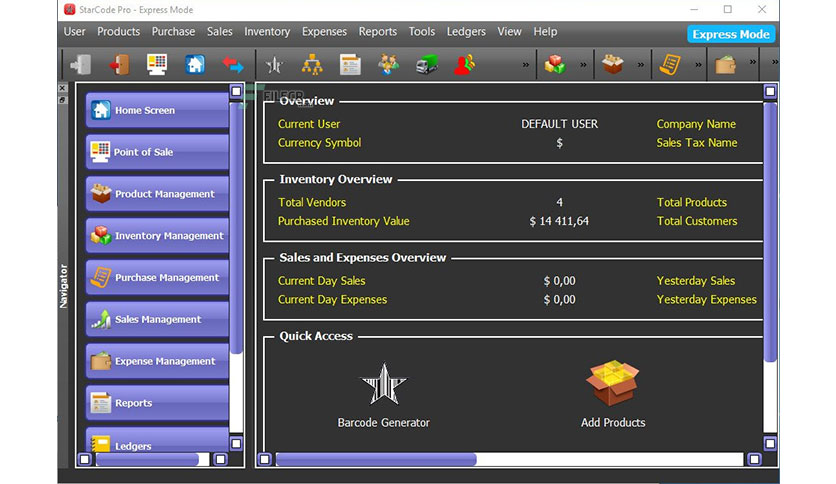Click the logout door icon with red arrow
The width and height of the screenshot is (836, 484).
(x=119, y=64)
